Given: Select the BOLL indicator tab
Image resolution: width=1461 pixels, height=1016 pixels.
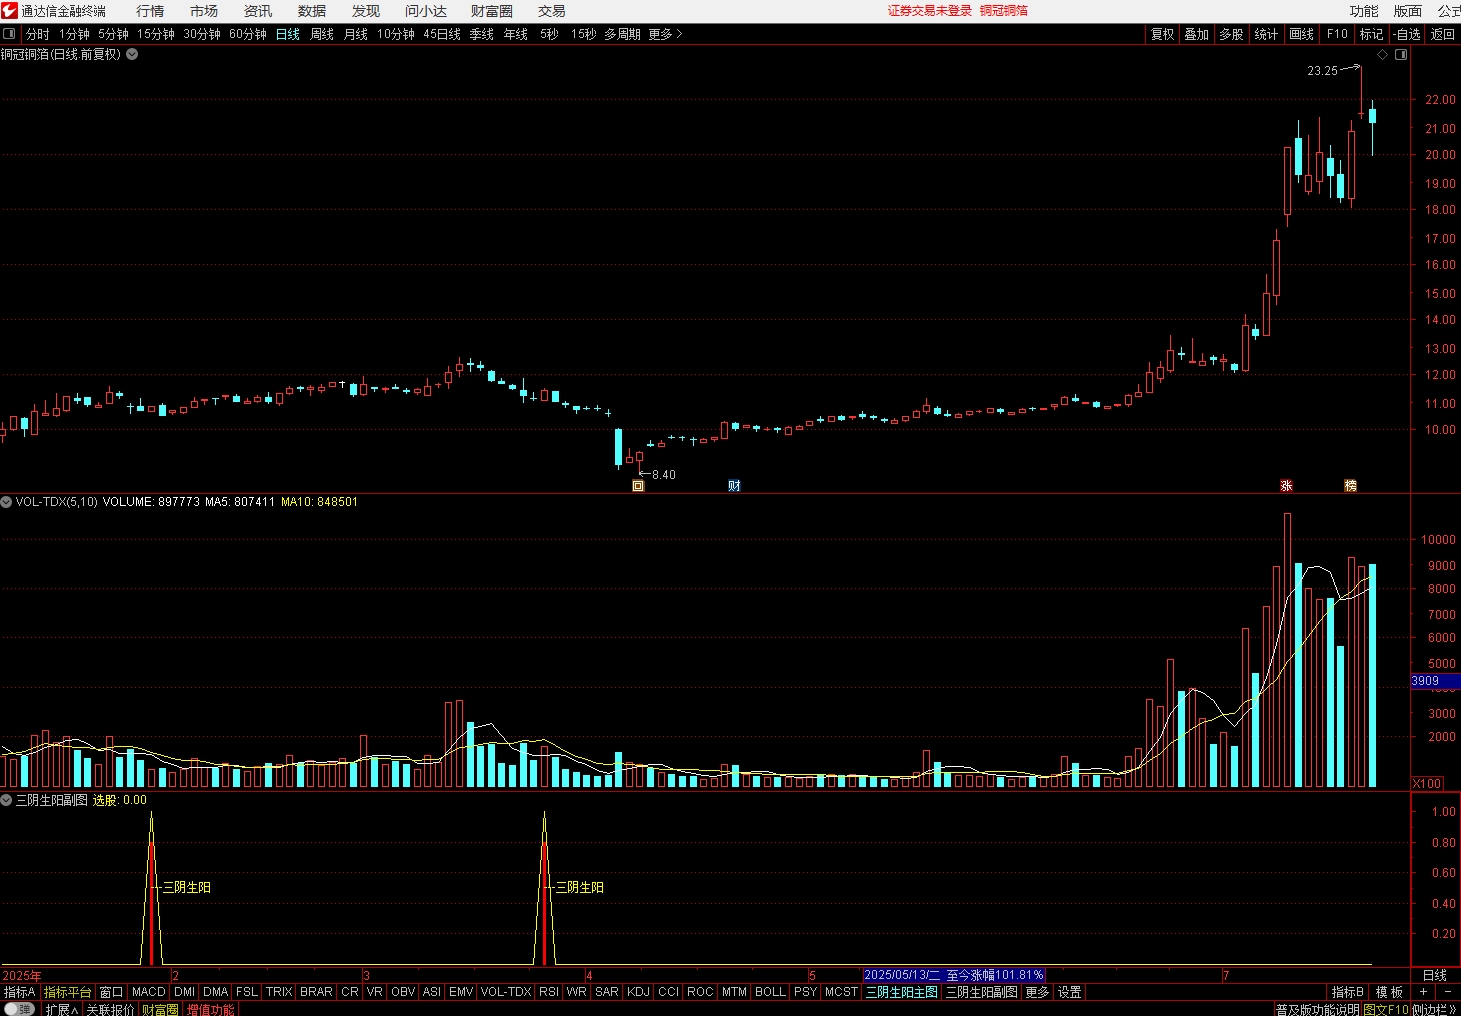Looking at the screenshot, I should click(x=770, y=992).
